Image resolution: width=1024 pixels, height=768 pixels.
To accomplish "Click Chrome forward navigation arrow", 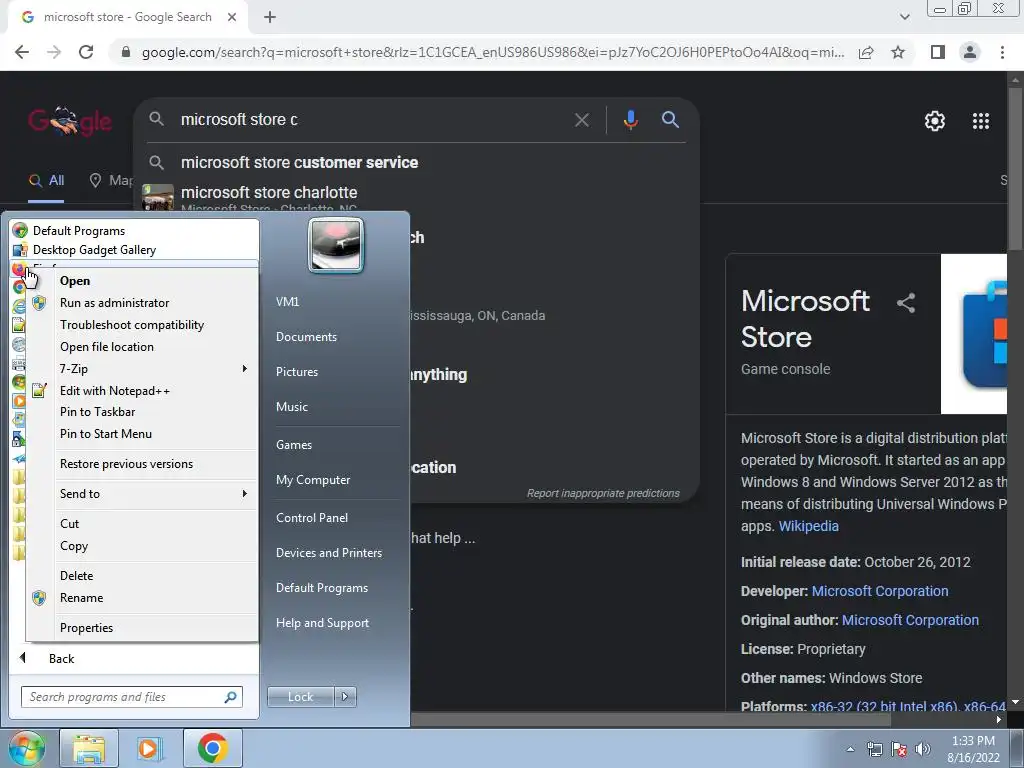I will click(54, 52).
